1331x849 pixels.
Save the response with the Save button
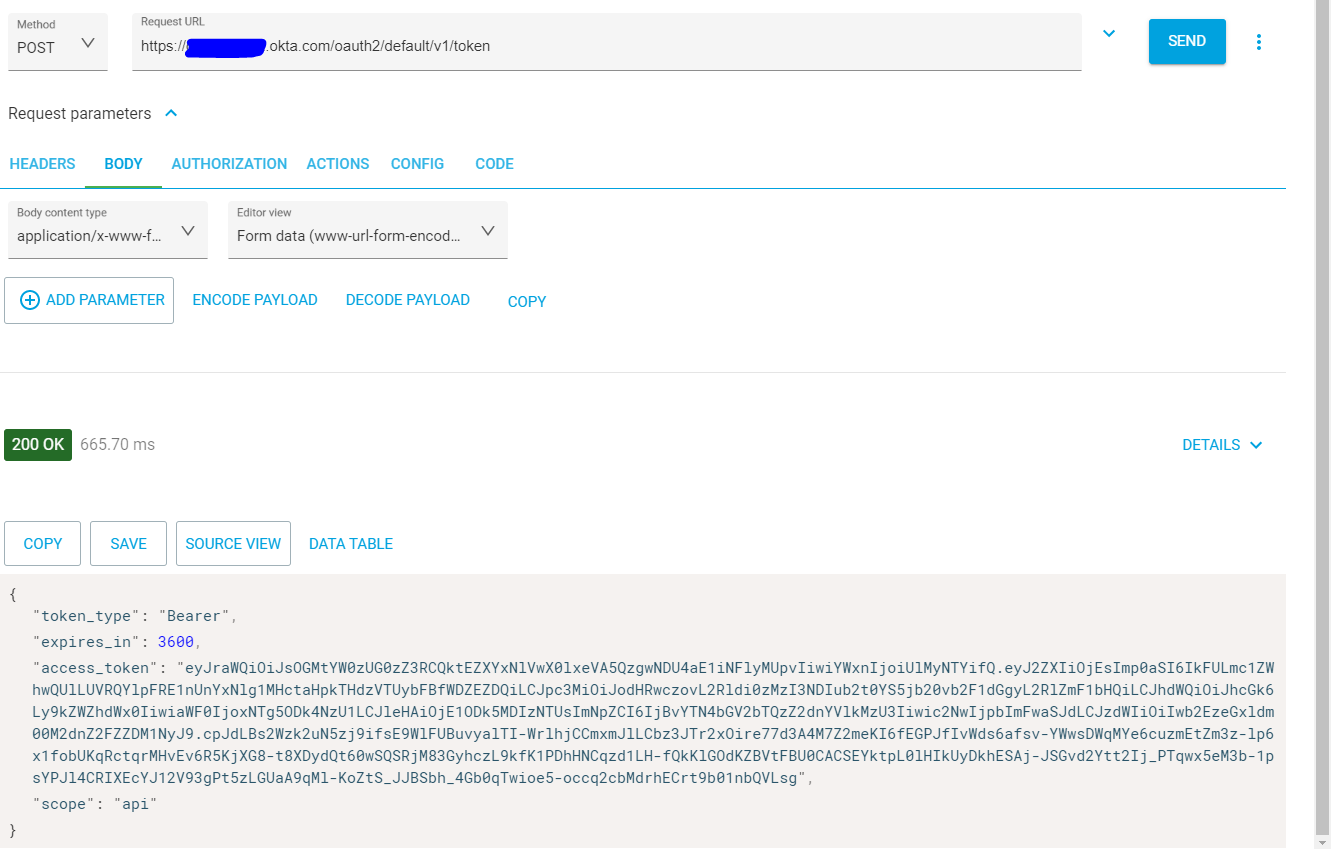coord(128,544)
